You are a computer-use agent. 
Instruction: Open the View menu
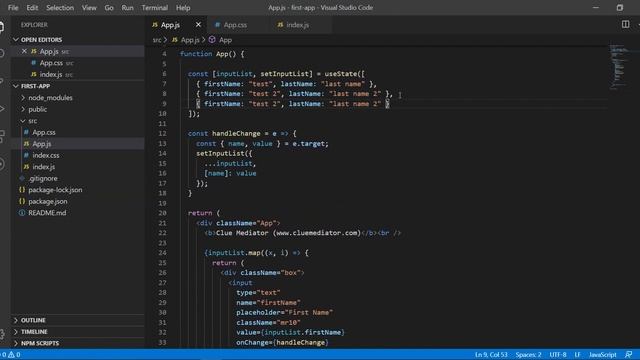point(89,8)
